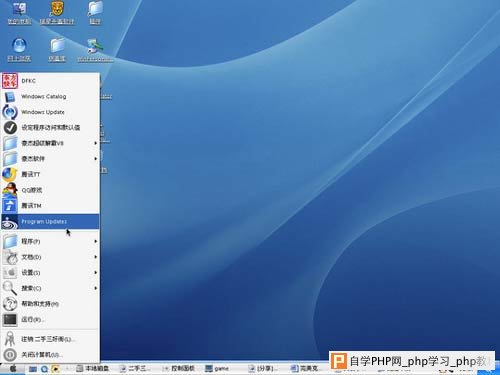Screen dimensions: 500x375
Task: Launch 腾讯TT browser from the menu
Action: pos(50,174)
